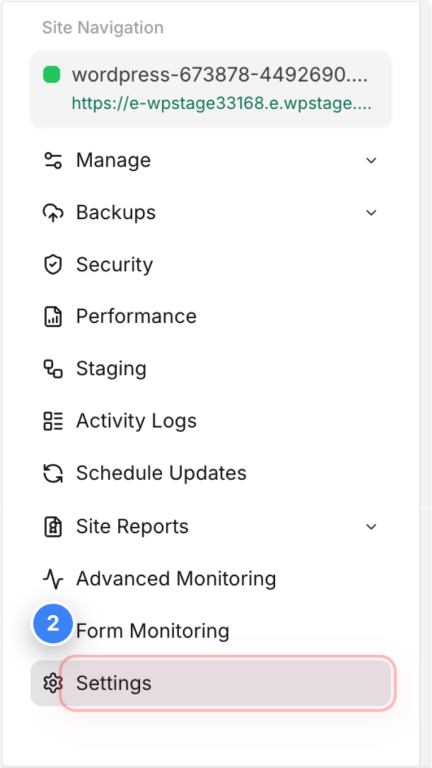Click the Security shield icon
Screen dimensions: 432x768
[53, 264]
